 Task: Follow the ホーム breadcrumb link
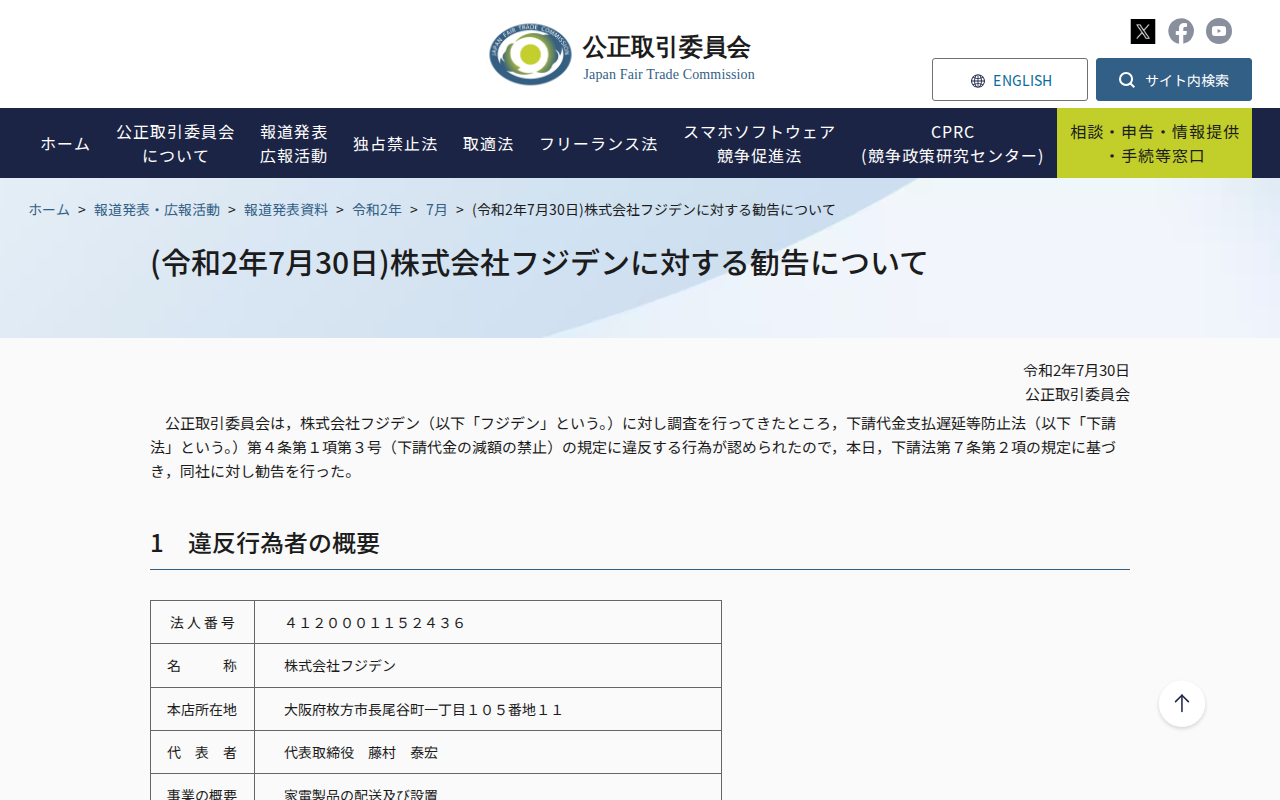(49, 210)
